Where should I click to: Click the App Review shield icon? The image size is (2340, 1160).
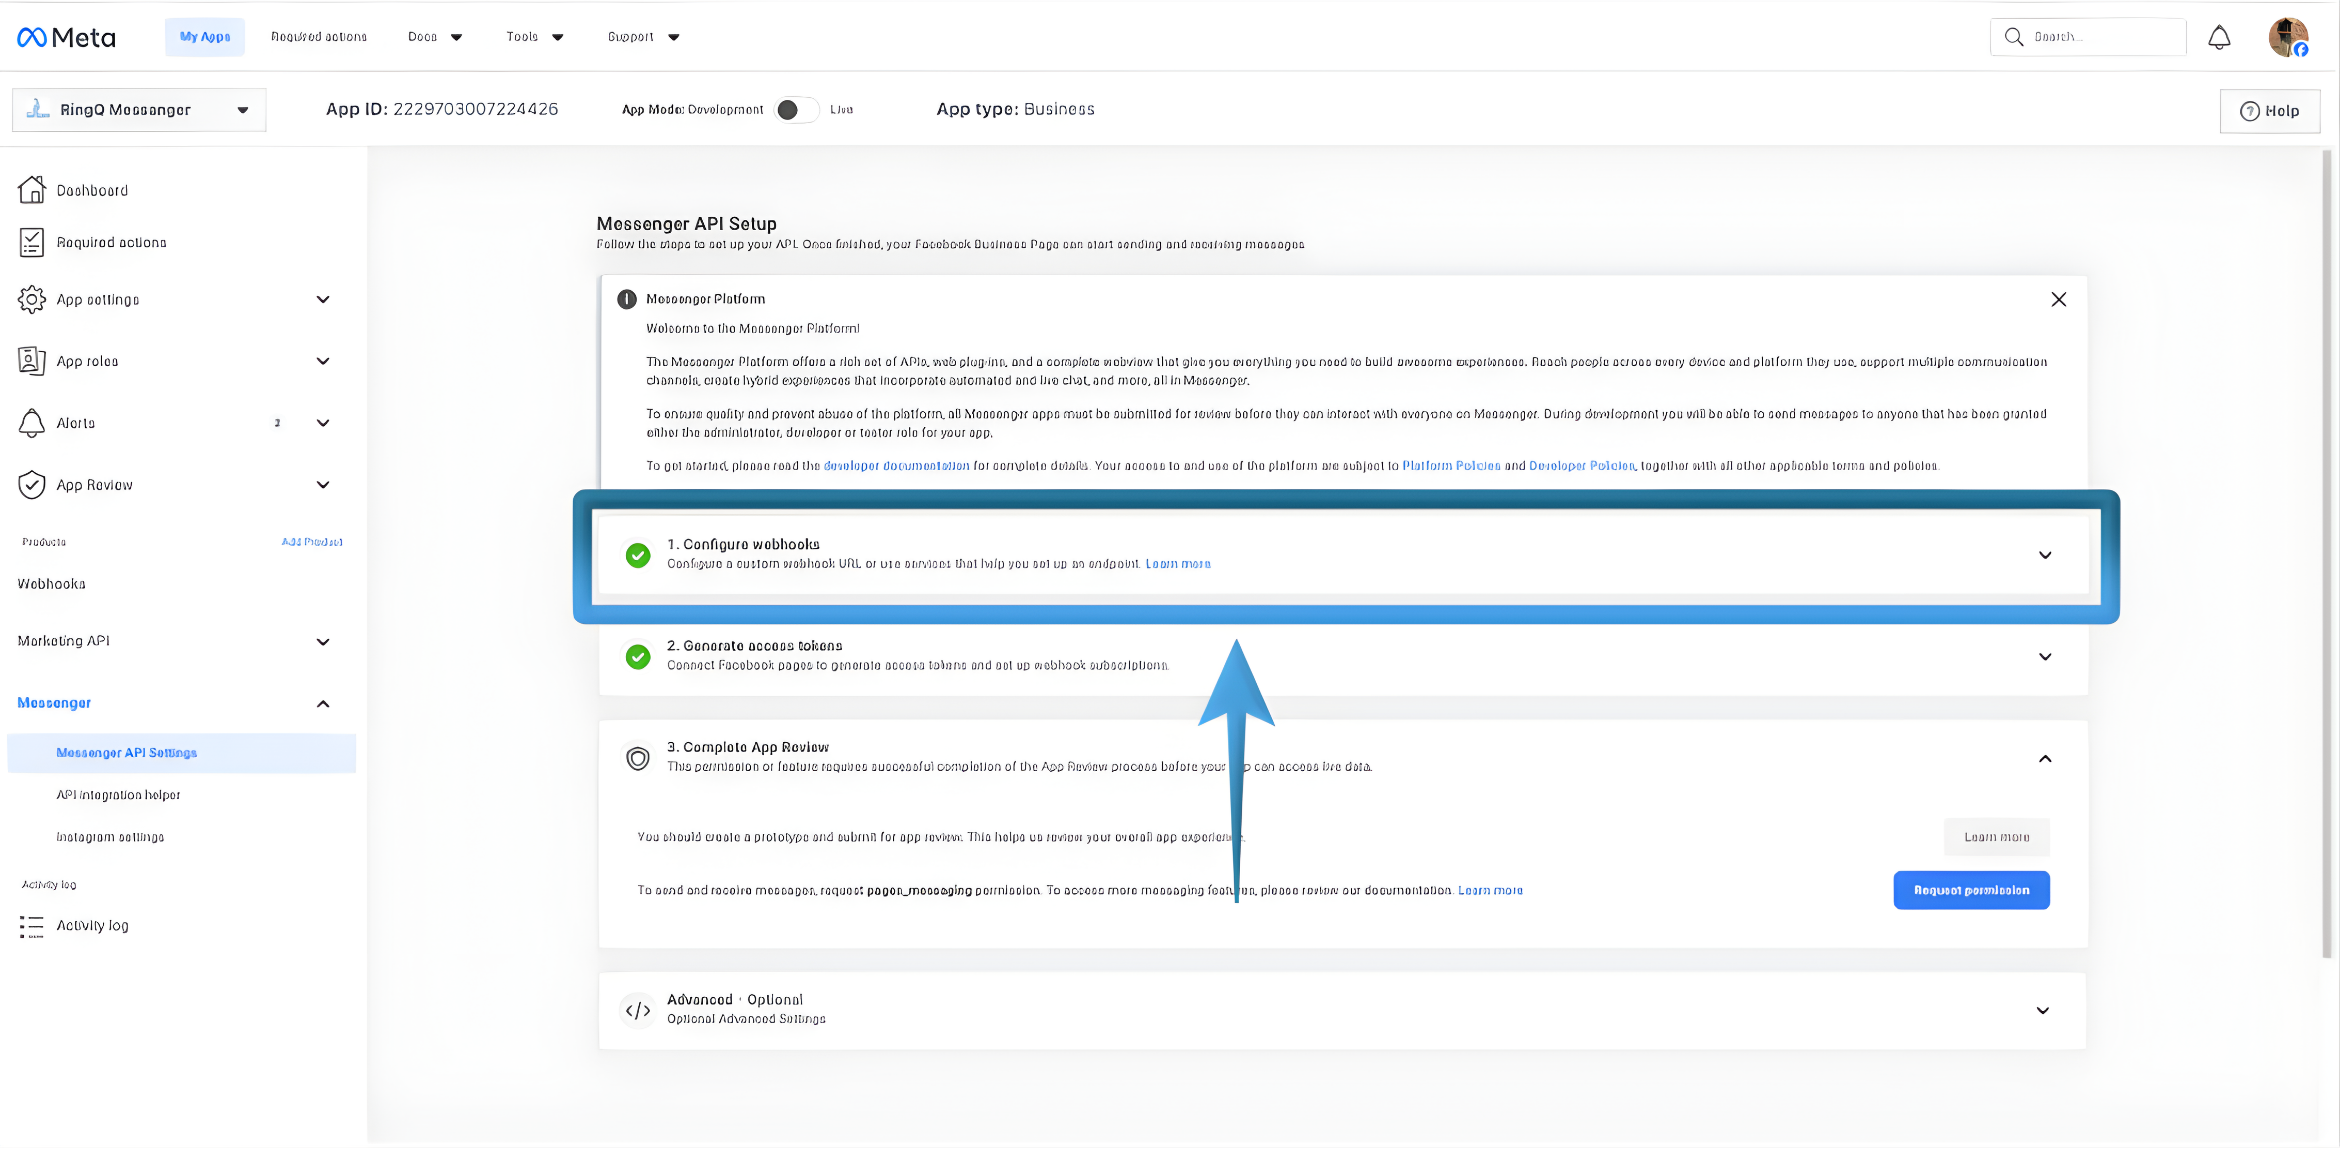tap(31, 484)
